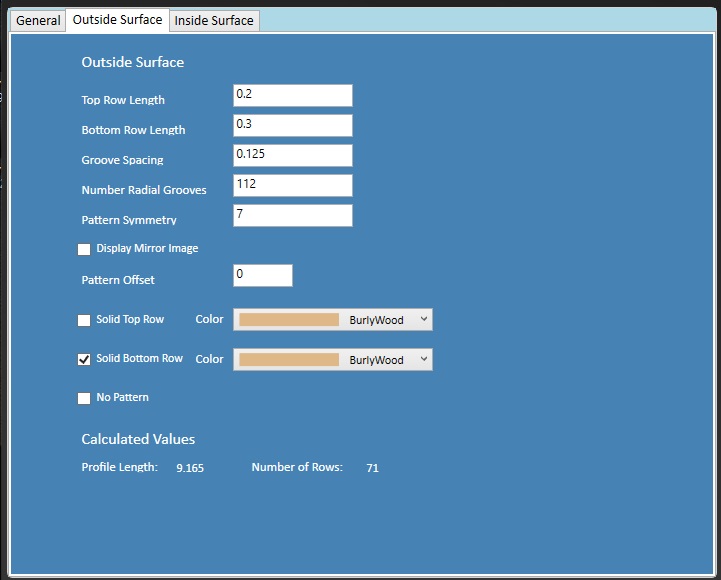This screenshot has width=721, height=580.
Task: Check the Solid Top Row checkbox
Action: point(84,320)
